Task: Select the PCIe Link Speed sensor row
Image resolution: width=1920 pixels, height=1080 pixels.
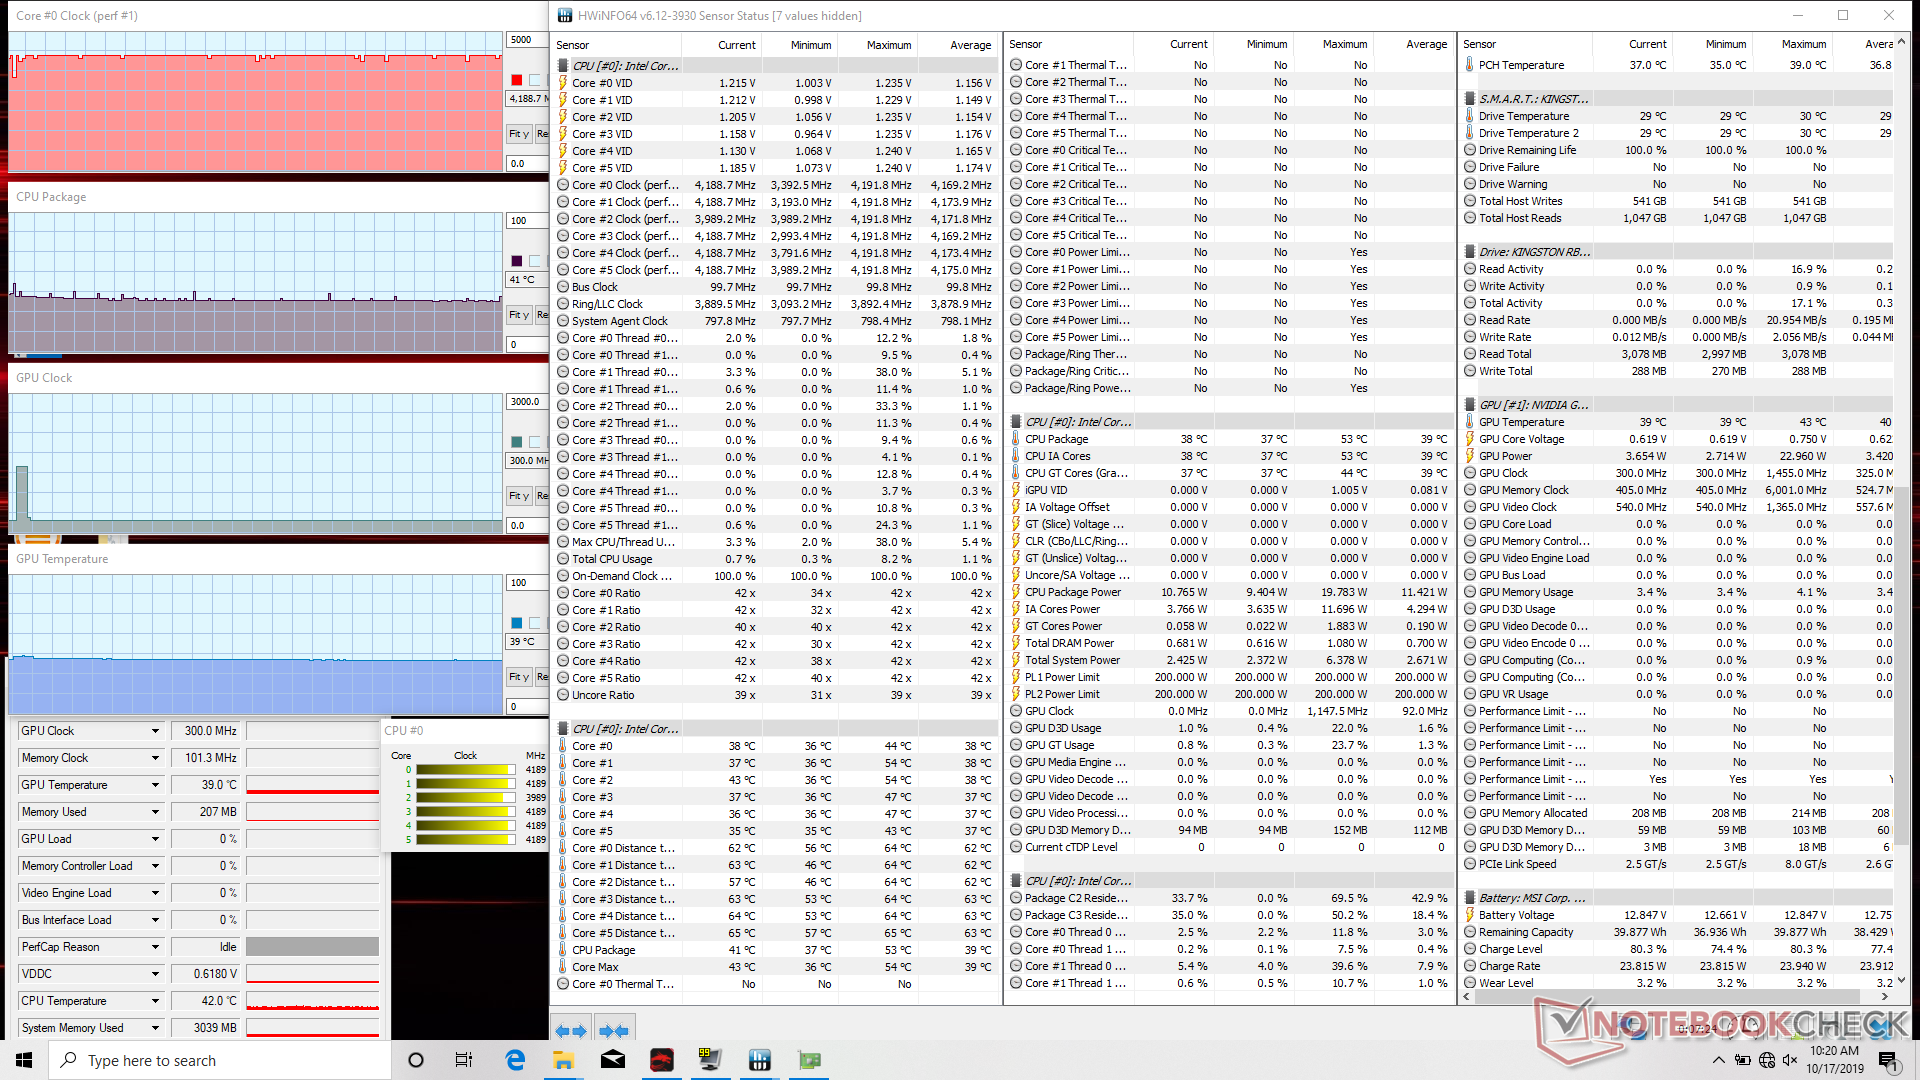Action: coord(1678,864)
